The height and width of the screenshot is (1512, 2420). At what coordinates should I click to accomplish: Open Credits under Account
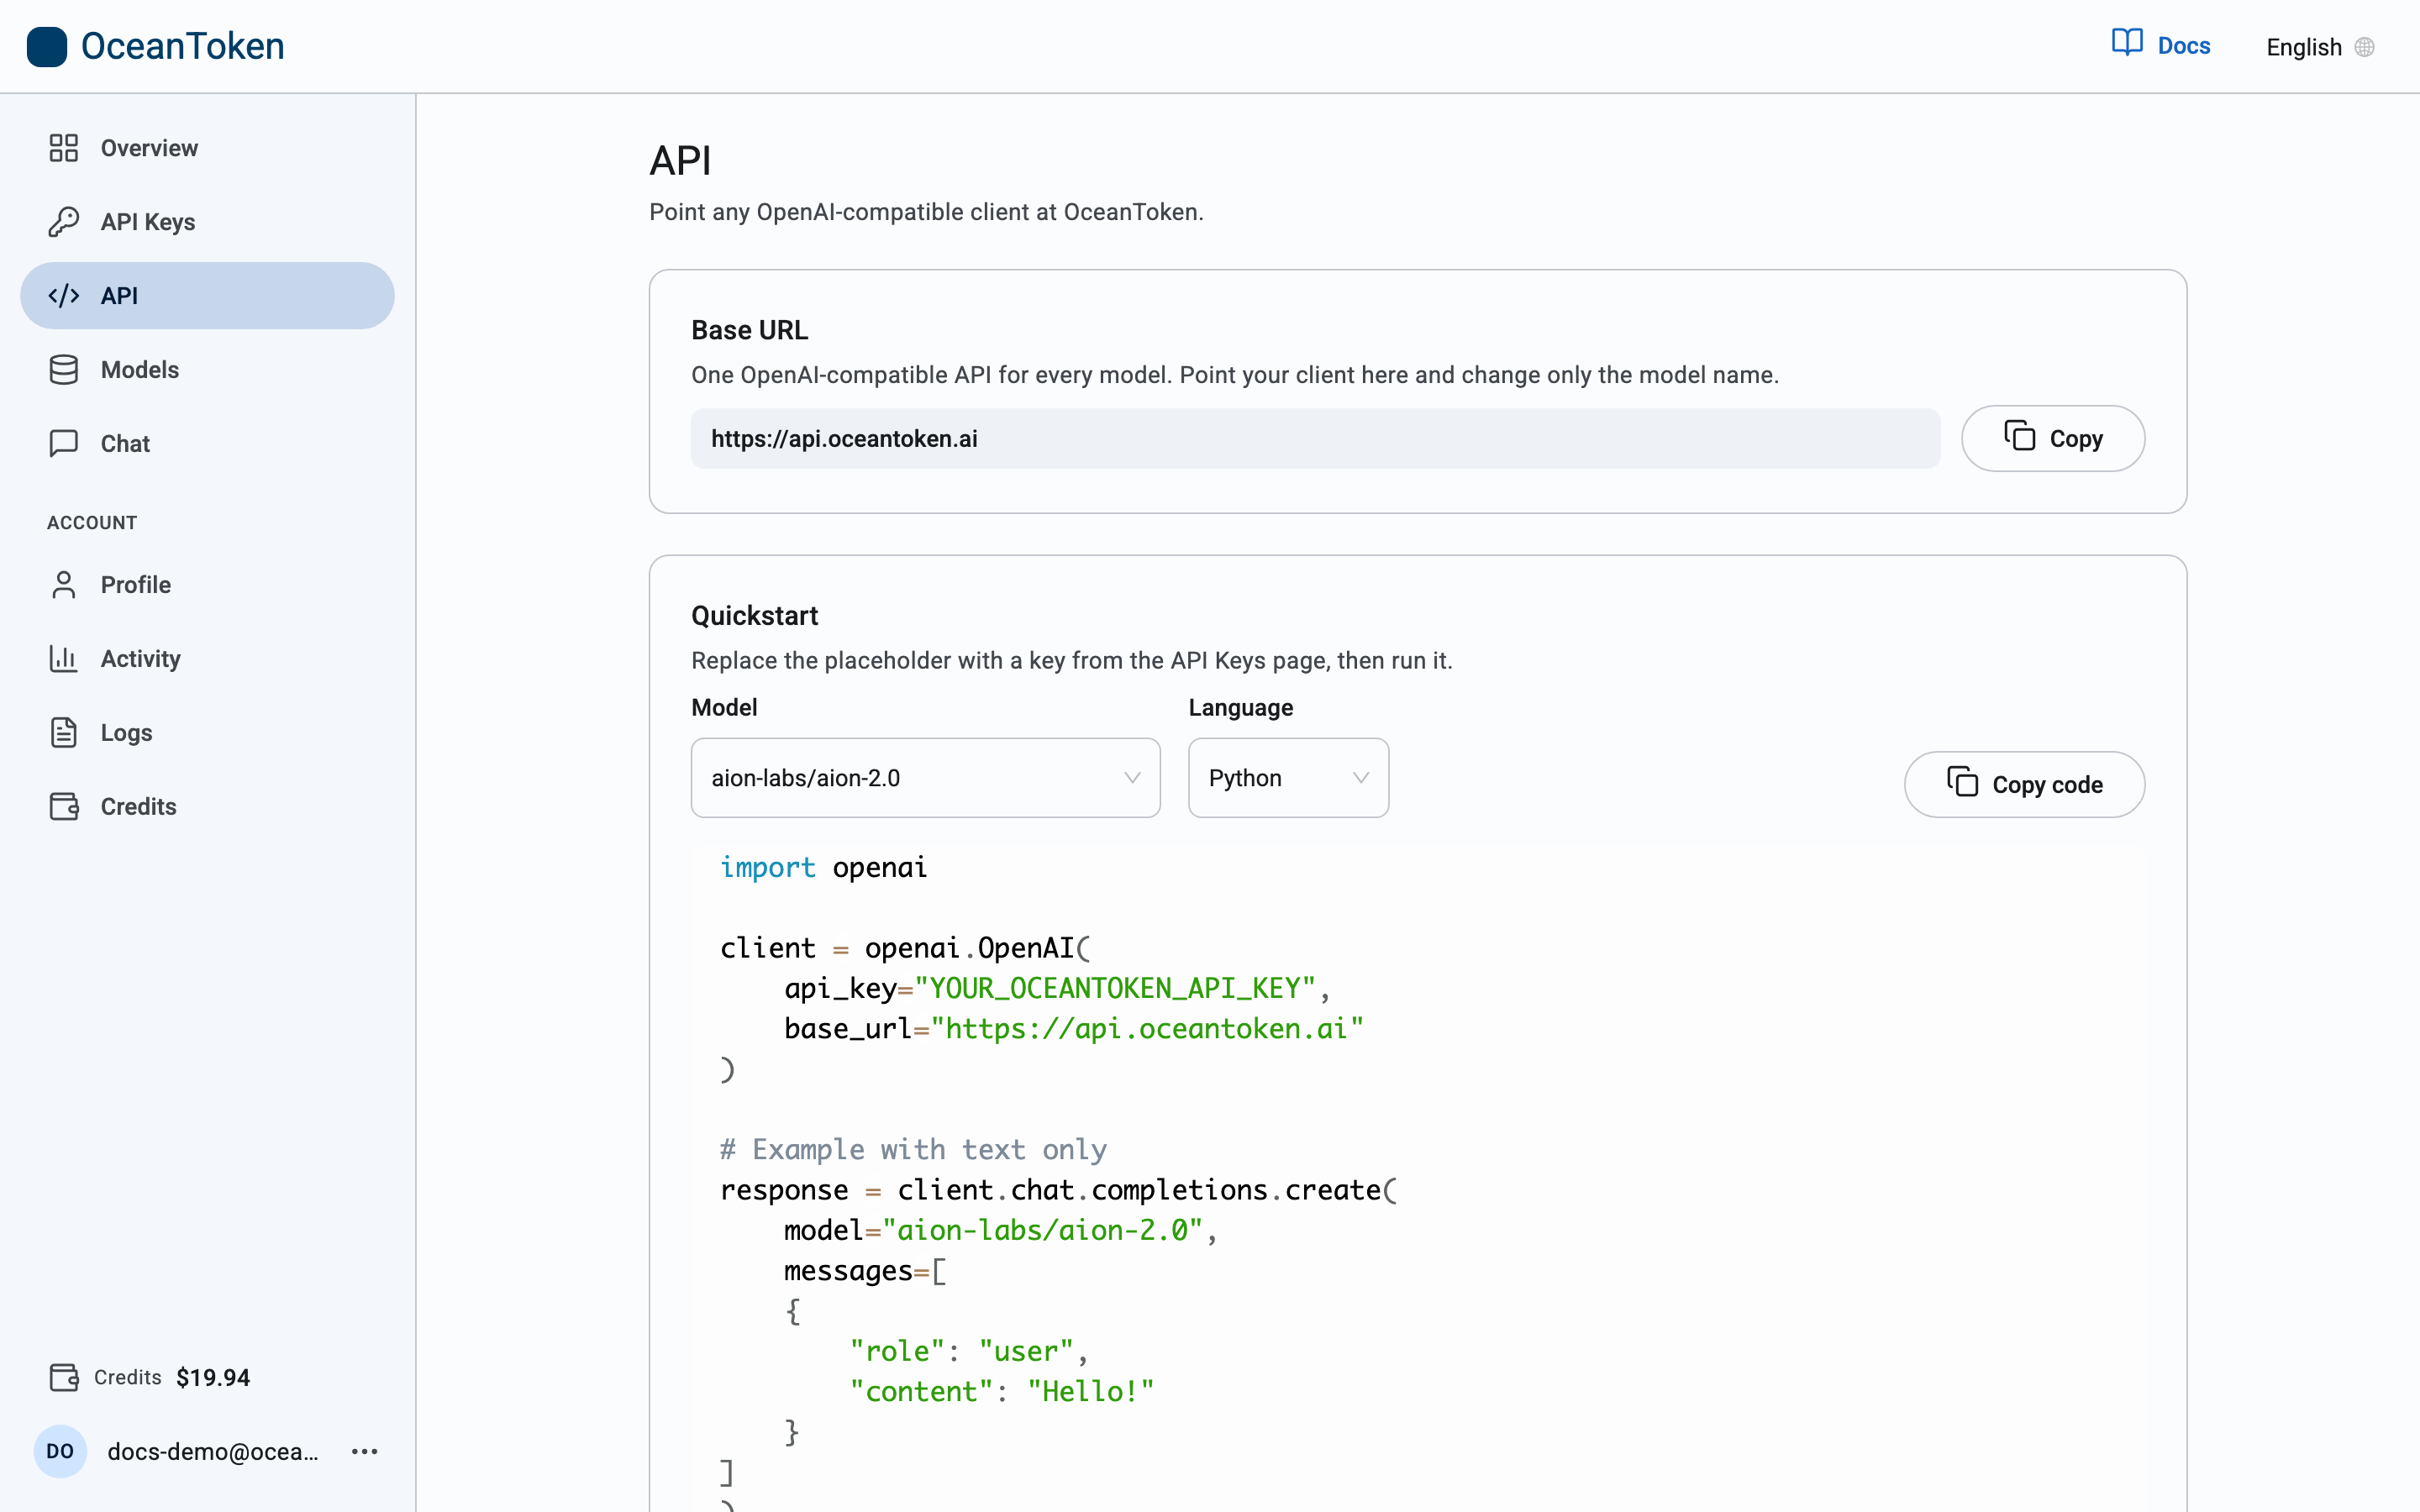tap(207, 807)
